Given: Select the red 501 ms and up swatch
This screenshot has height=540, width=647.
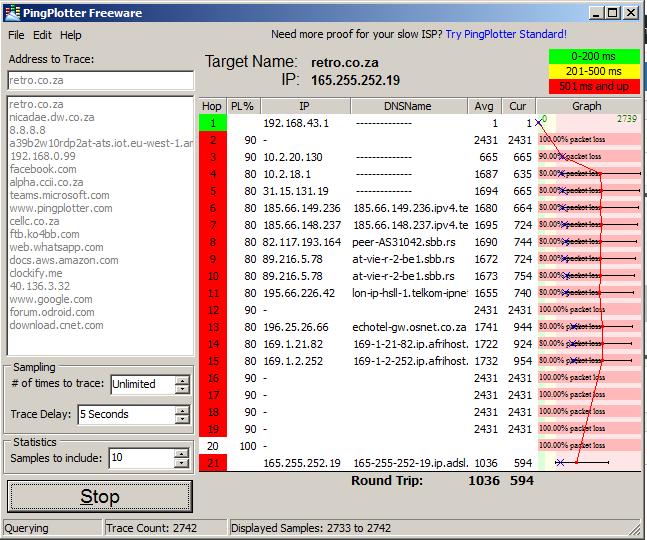Looking at the screenshot, I should (594, 86).
